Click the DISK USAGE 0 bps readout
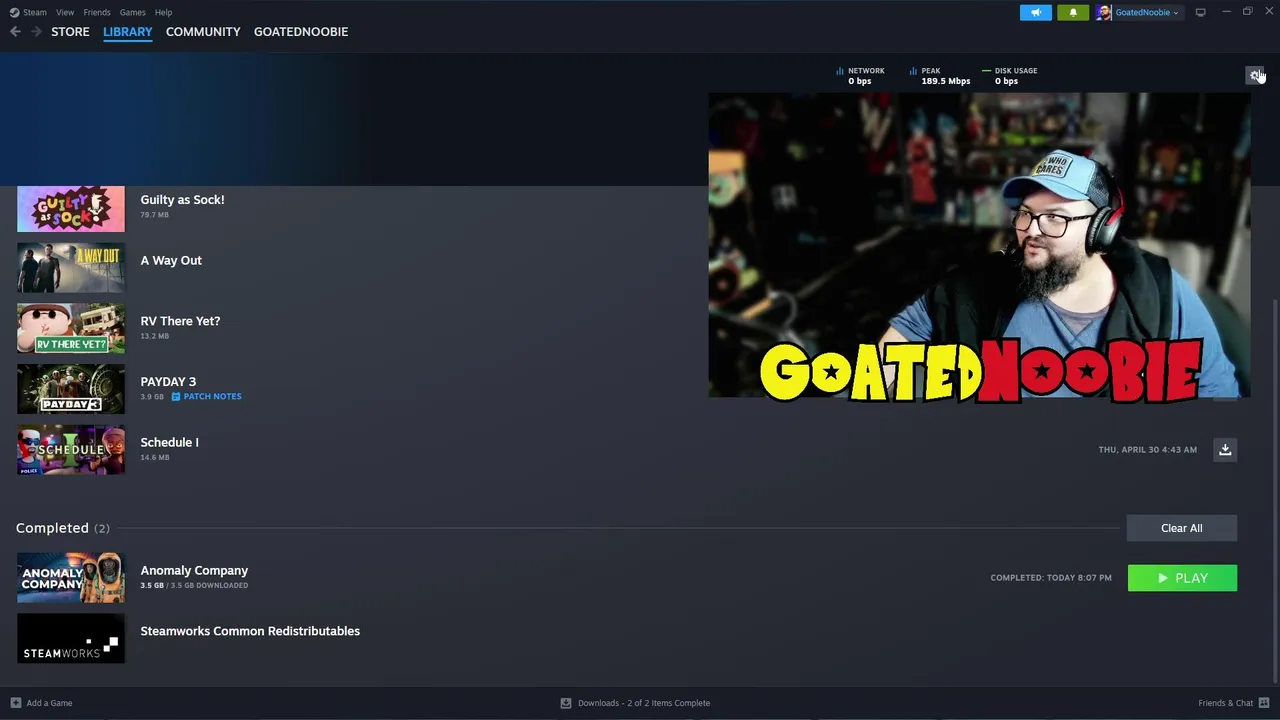This screenshot has width=1280, height=720. click(x=1009, y=76)
